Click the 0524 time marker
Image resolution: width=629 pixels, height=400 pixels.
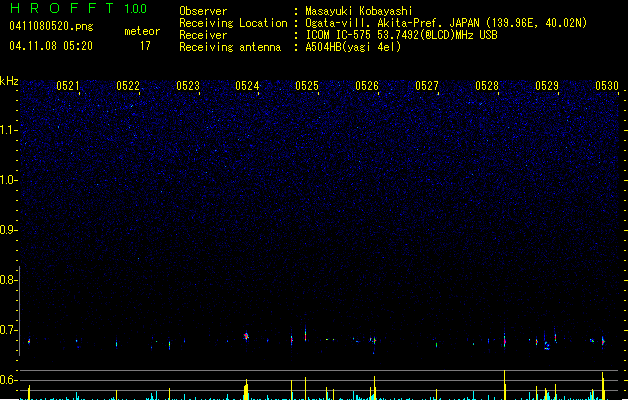coord(247,86)
